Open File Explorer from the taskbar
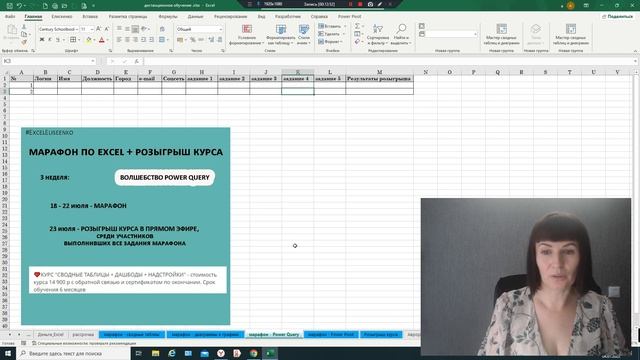The image size is (640, 360). pyautogui.click(x=156, y=353)
